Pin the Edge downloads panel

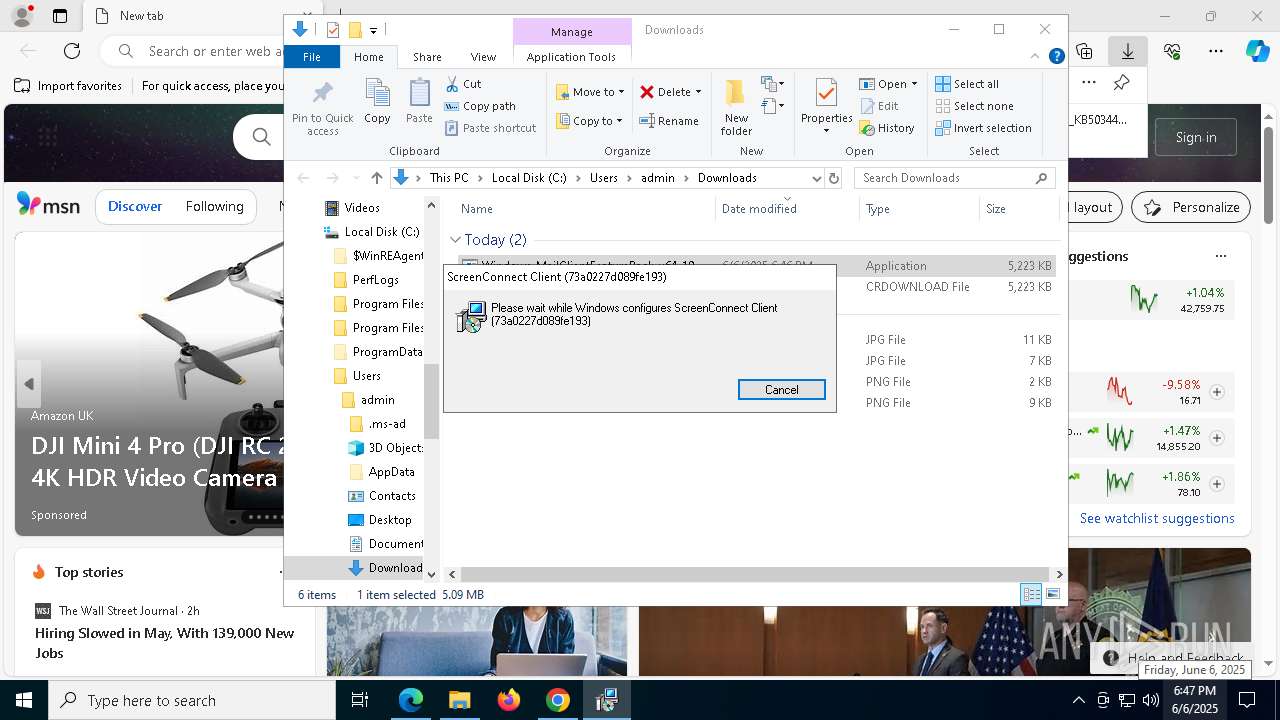(x=1121, y=83)
